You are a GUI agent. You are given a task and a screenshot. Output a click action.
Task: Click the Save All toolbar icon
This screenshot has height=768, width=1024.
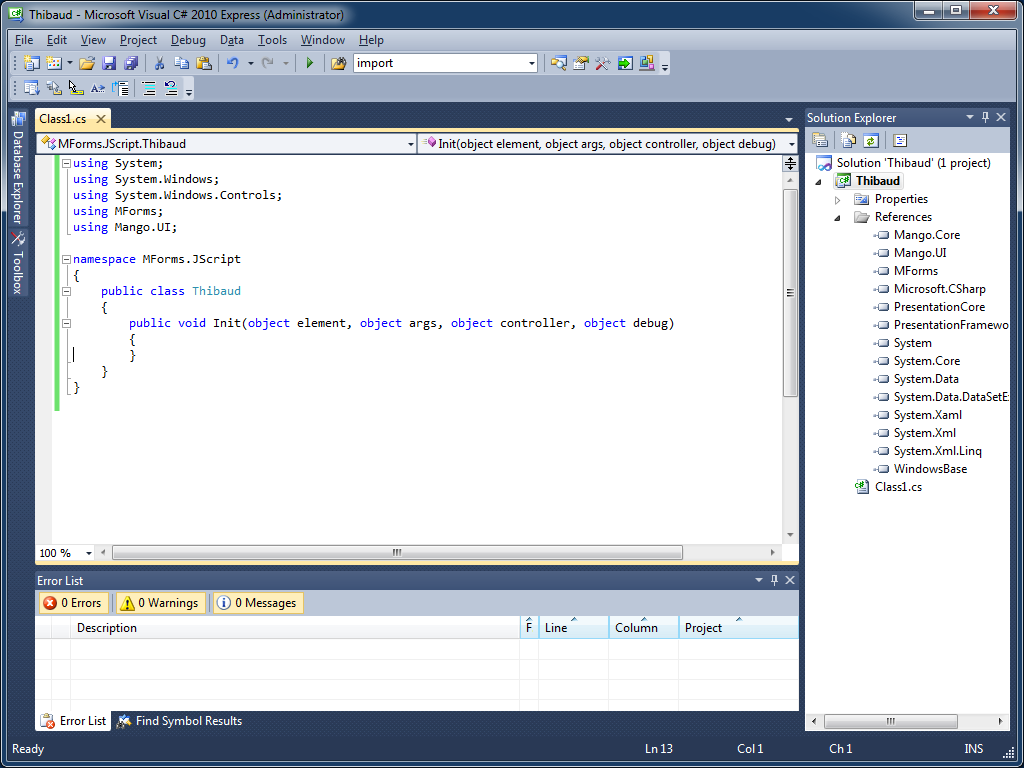click(131, 63)
